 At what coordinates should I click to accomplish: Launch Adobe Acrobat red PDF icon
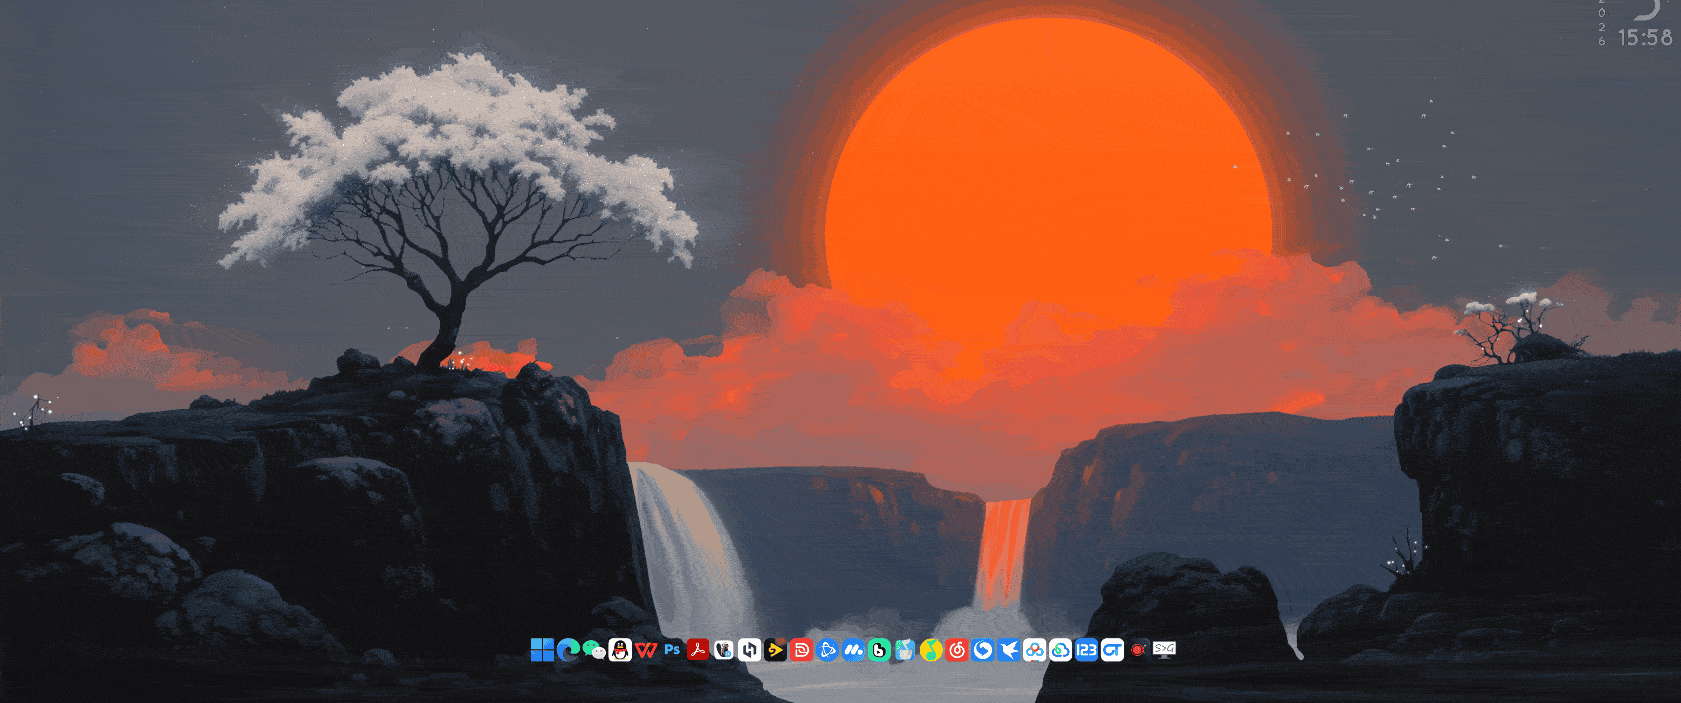[698, 650]
